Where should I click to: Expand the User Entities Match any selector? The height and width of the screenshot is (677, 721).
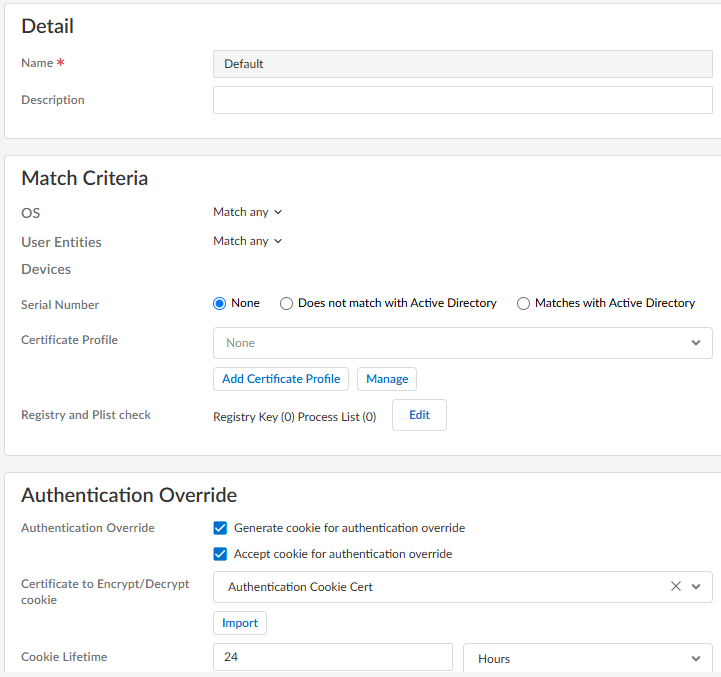click(x=247, y=241)
